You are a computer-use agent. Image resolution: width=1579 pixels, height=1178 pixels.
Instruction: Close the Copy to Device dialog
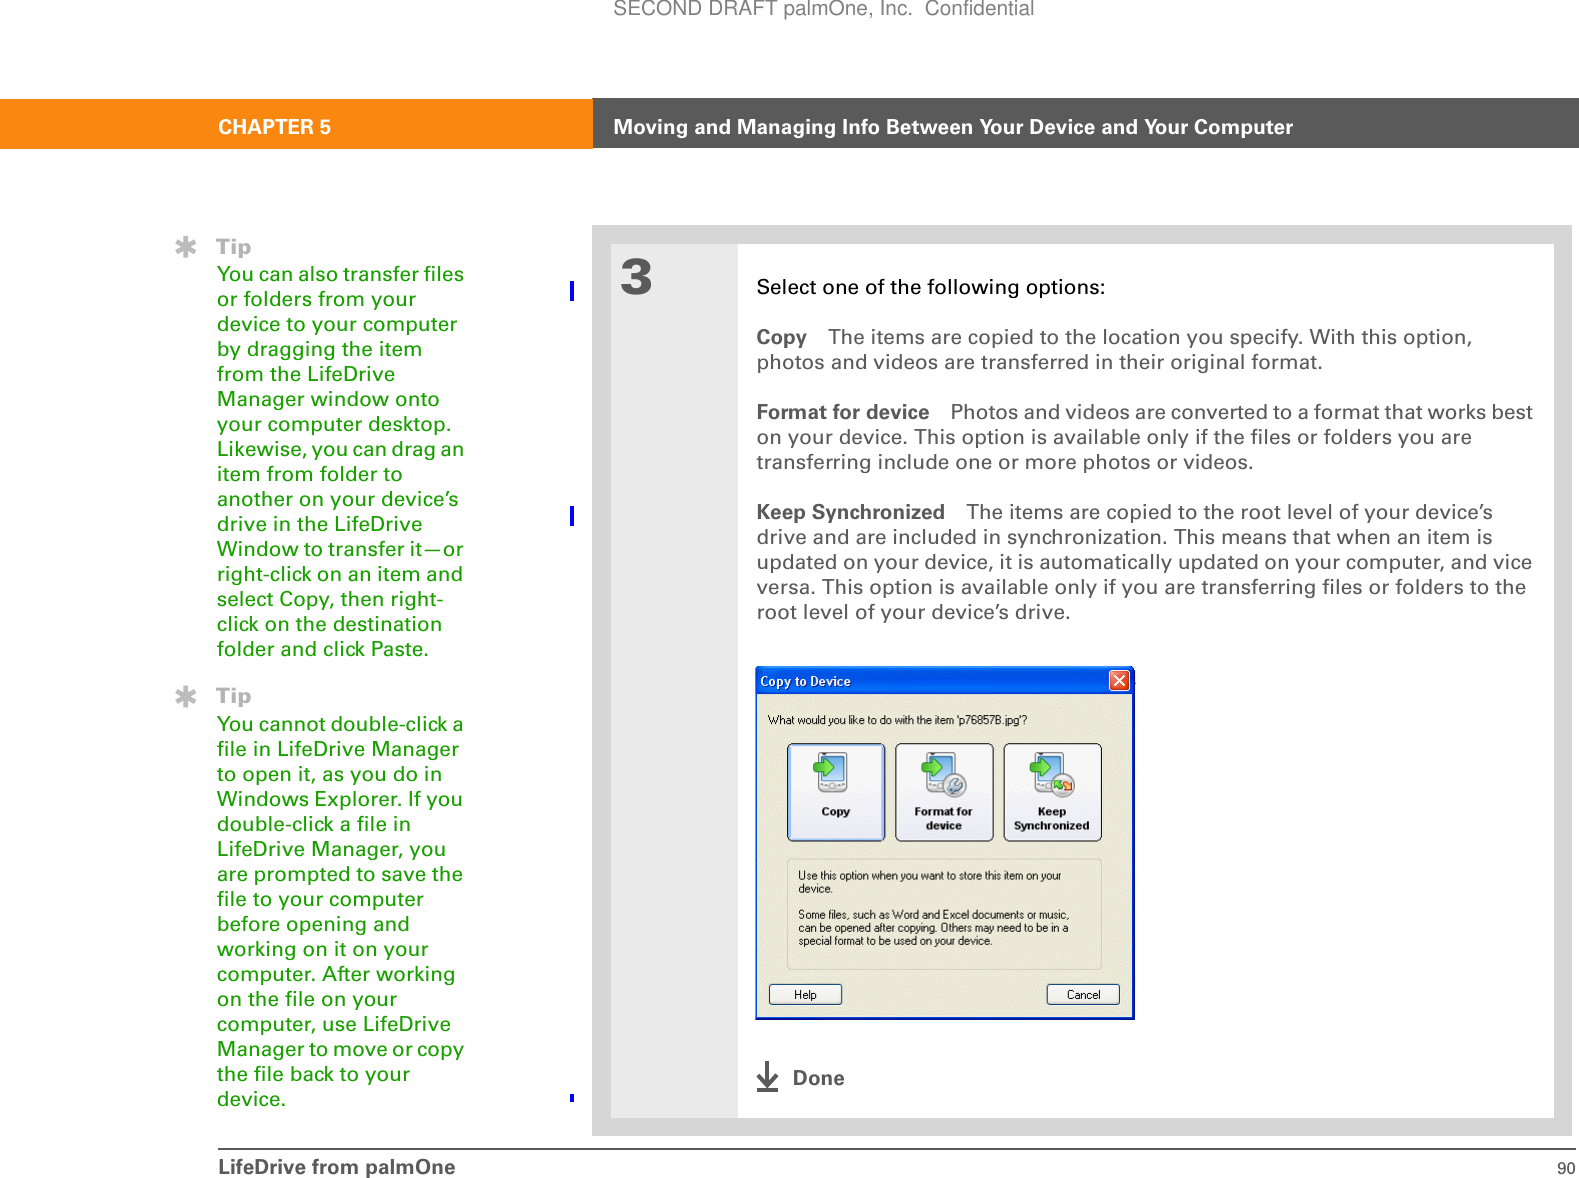pos(1119,681)
